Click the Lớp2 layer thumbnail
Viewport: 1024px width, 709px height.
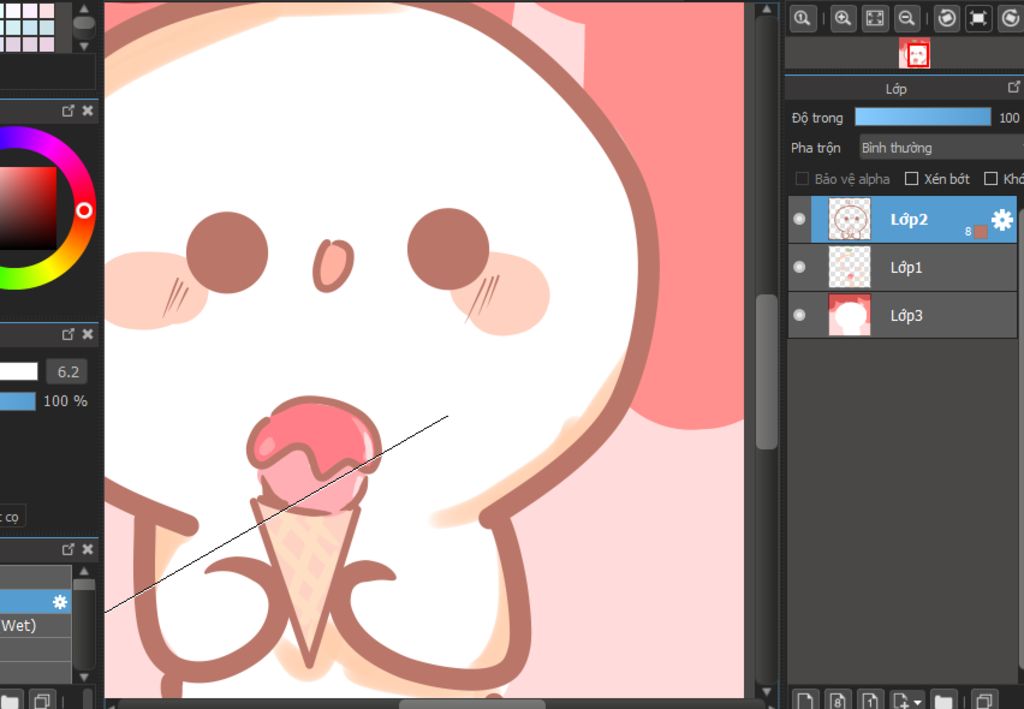[x=850, y=219]
